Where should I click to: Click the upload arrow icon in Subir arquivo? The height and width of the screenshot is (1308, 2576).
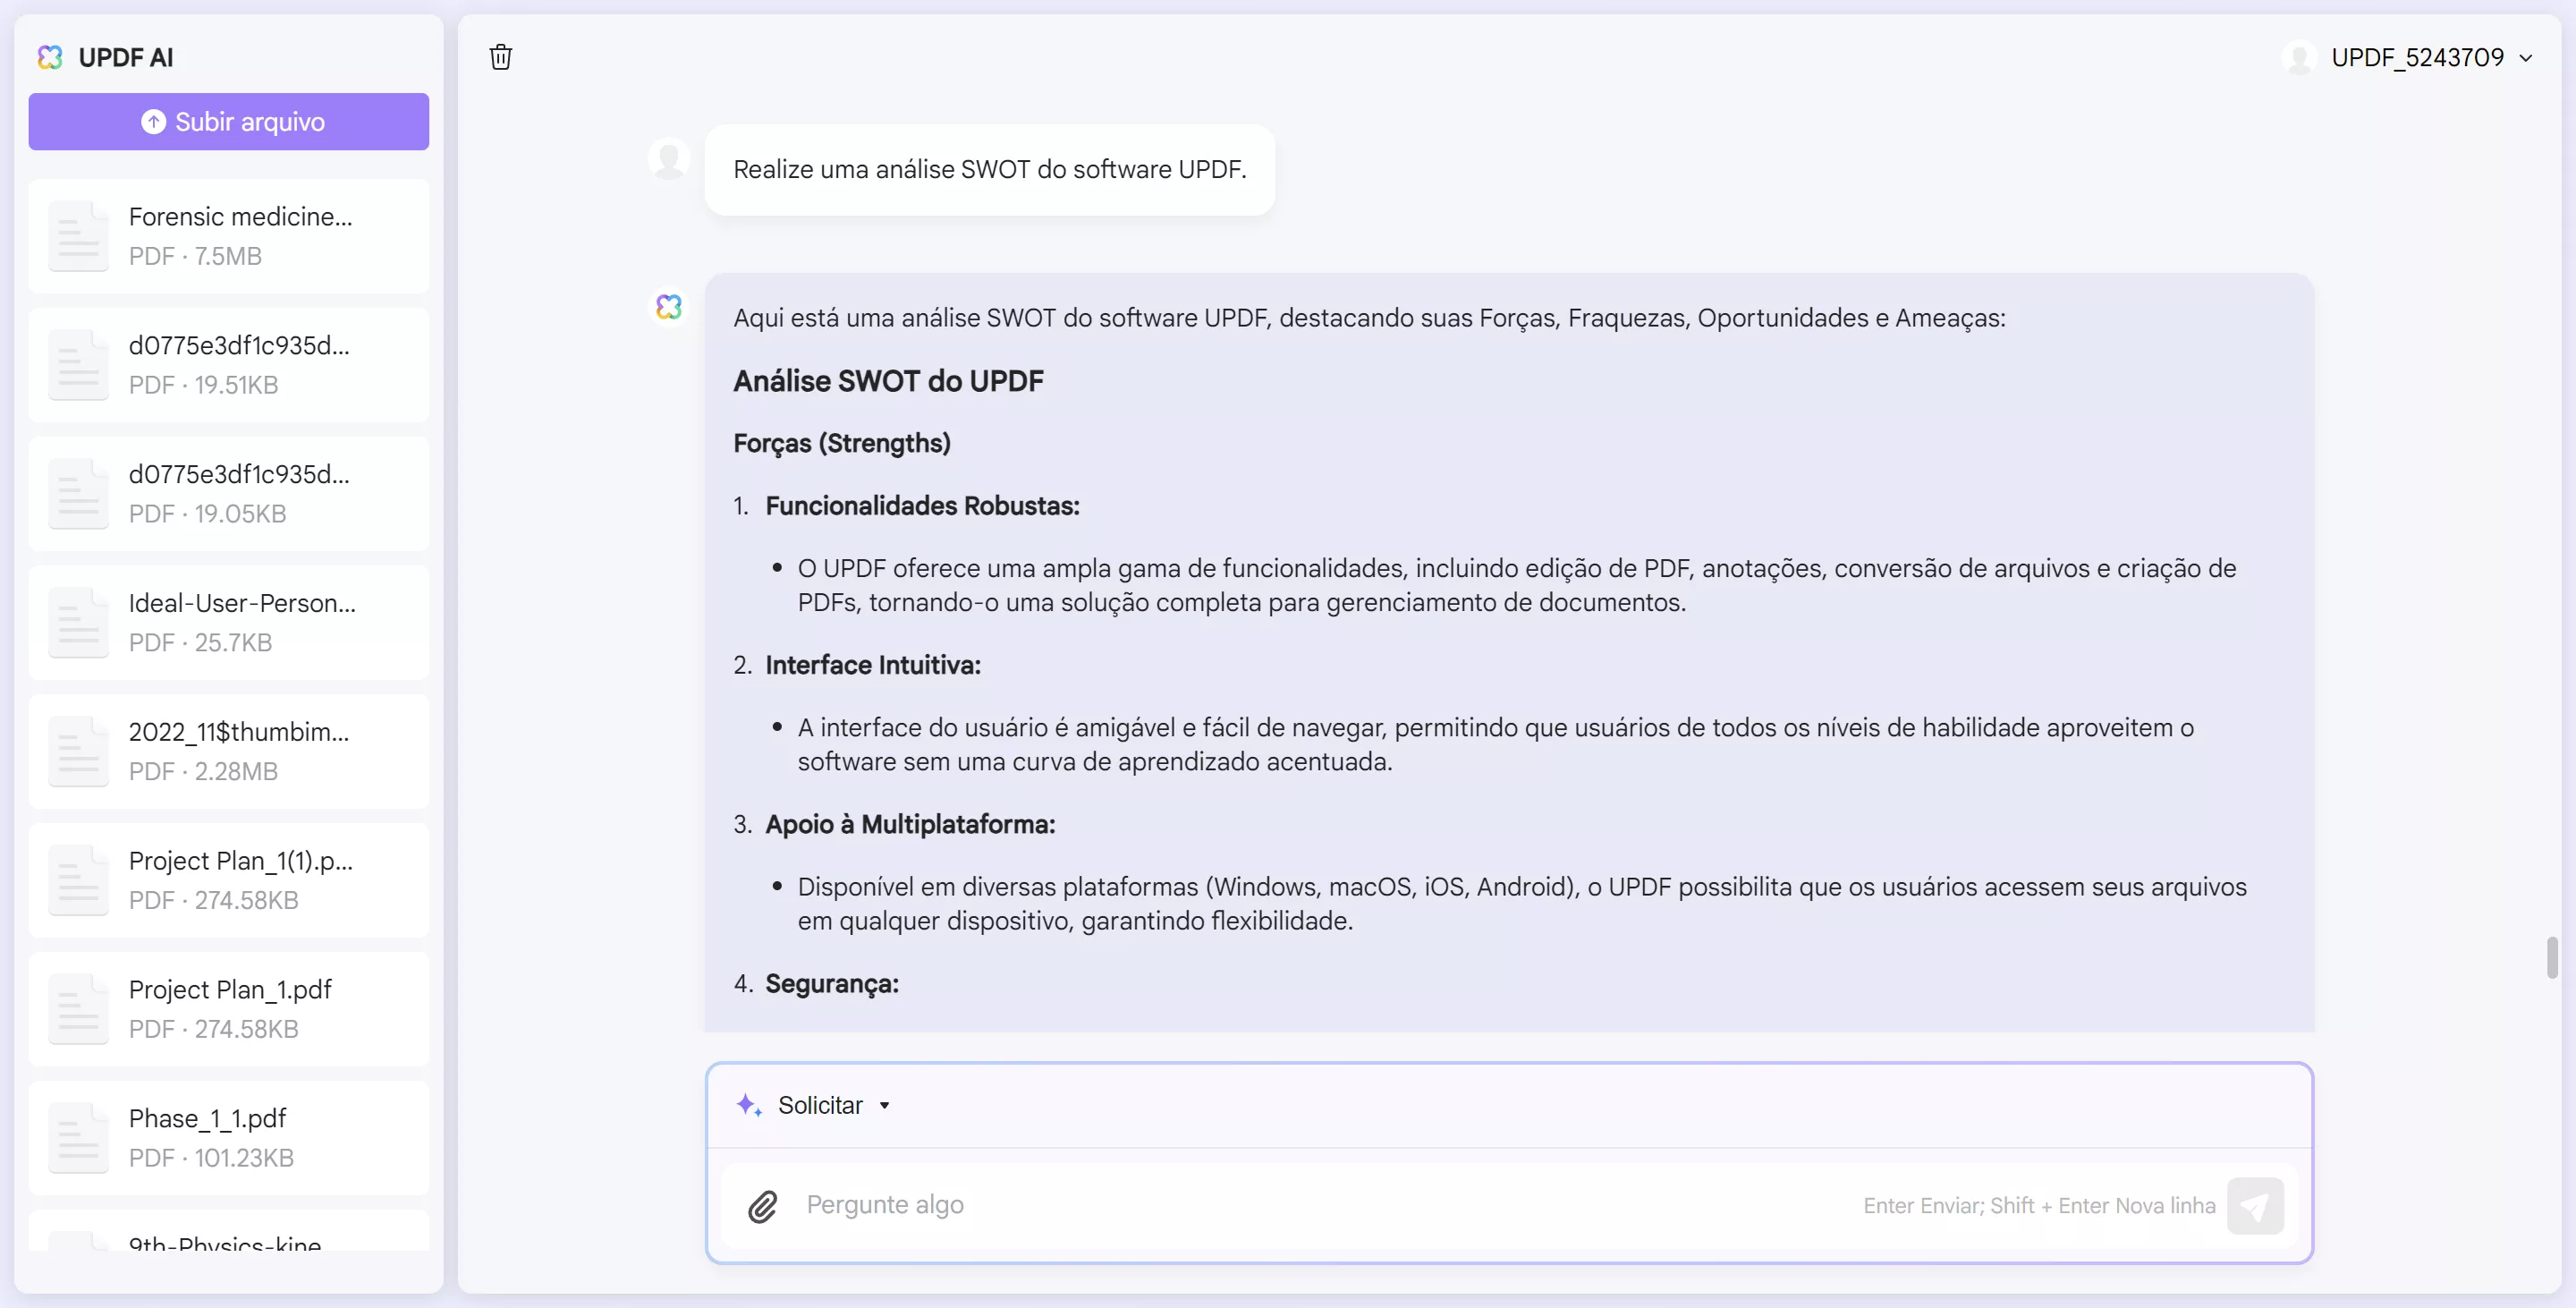click(x=153, y=122)
